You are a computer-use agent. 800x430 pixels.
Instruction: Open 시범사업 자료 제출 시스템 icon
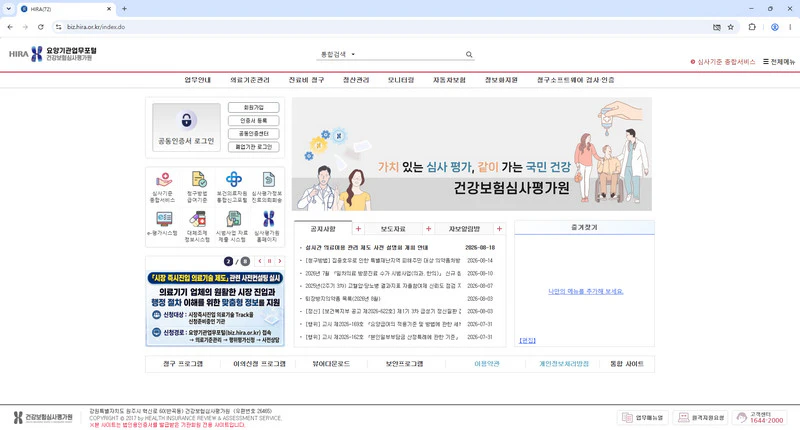pos(232,226)
